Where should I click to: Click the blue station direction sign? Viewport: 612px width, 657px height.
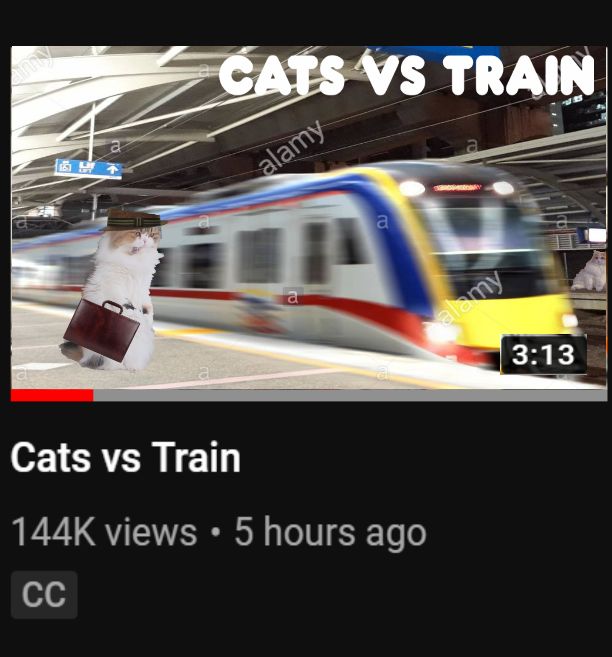click(x=88, y=168)
